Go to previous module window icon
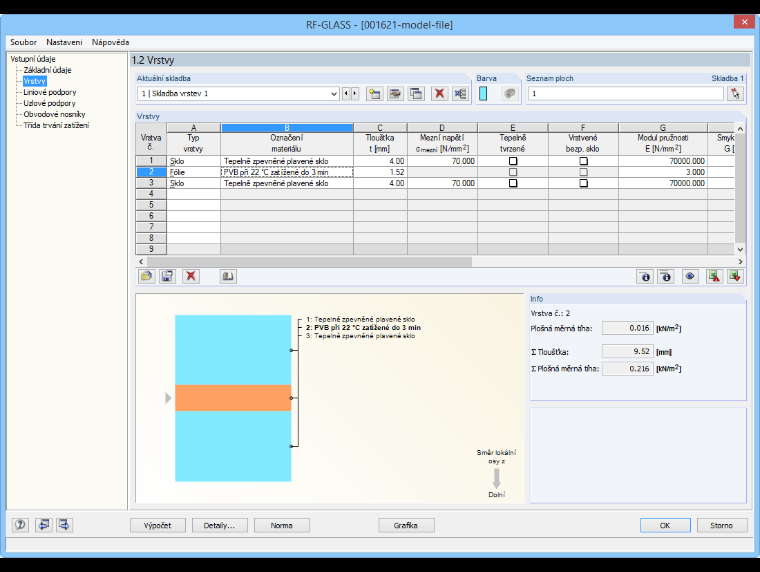This screenshot has height=572, width=760. pos(44,524)
